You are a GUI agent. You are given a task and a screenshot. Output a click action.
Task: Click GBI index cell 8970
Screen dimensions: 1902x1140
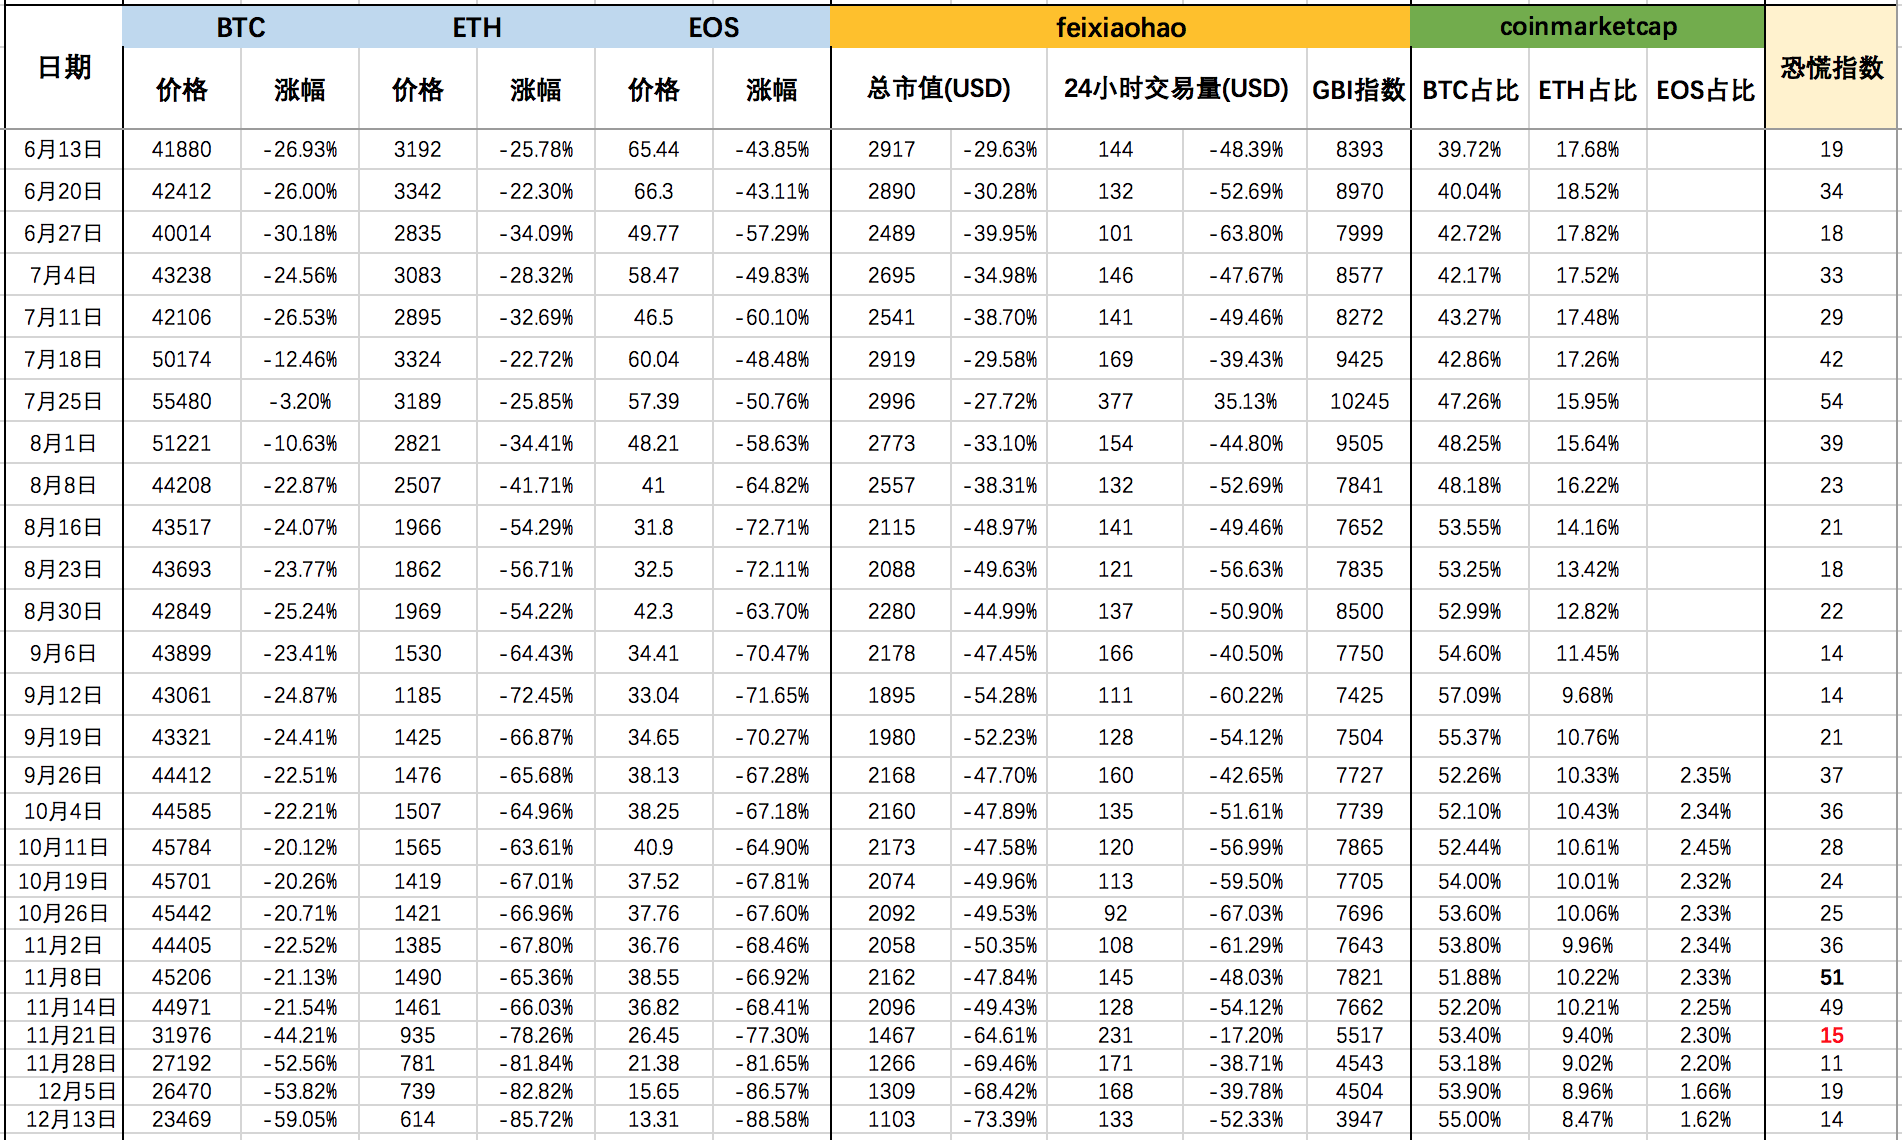1359,191
